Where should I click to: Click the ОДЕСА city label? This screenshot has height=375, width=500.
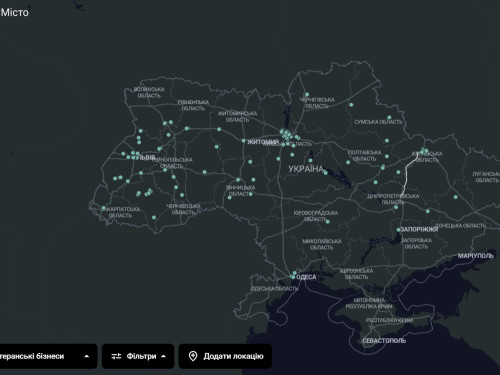click(x=306, y=277)
